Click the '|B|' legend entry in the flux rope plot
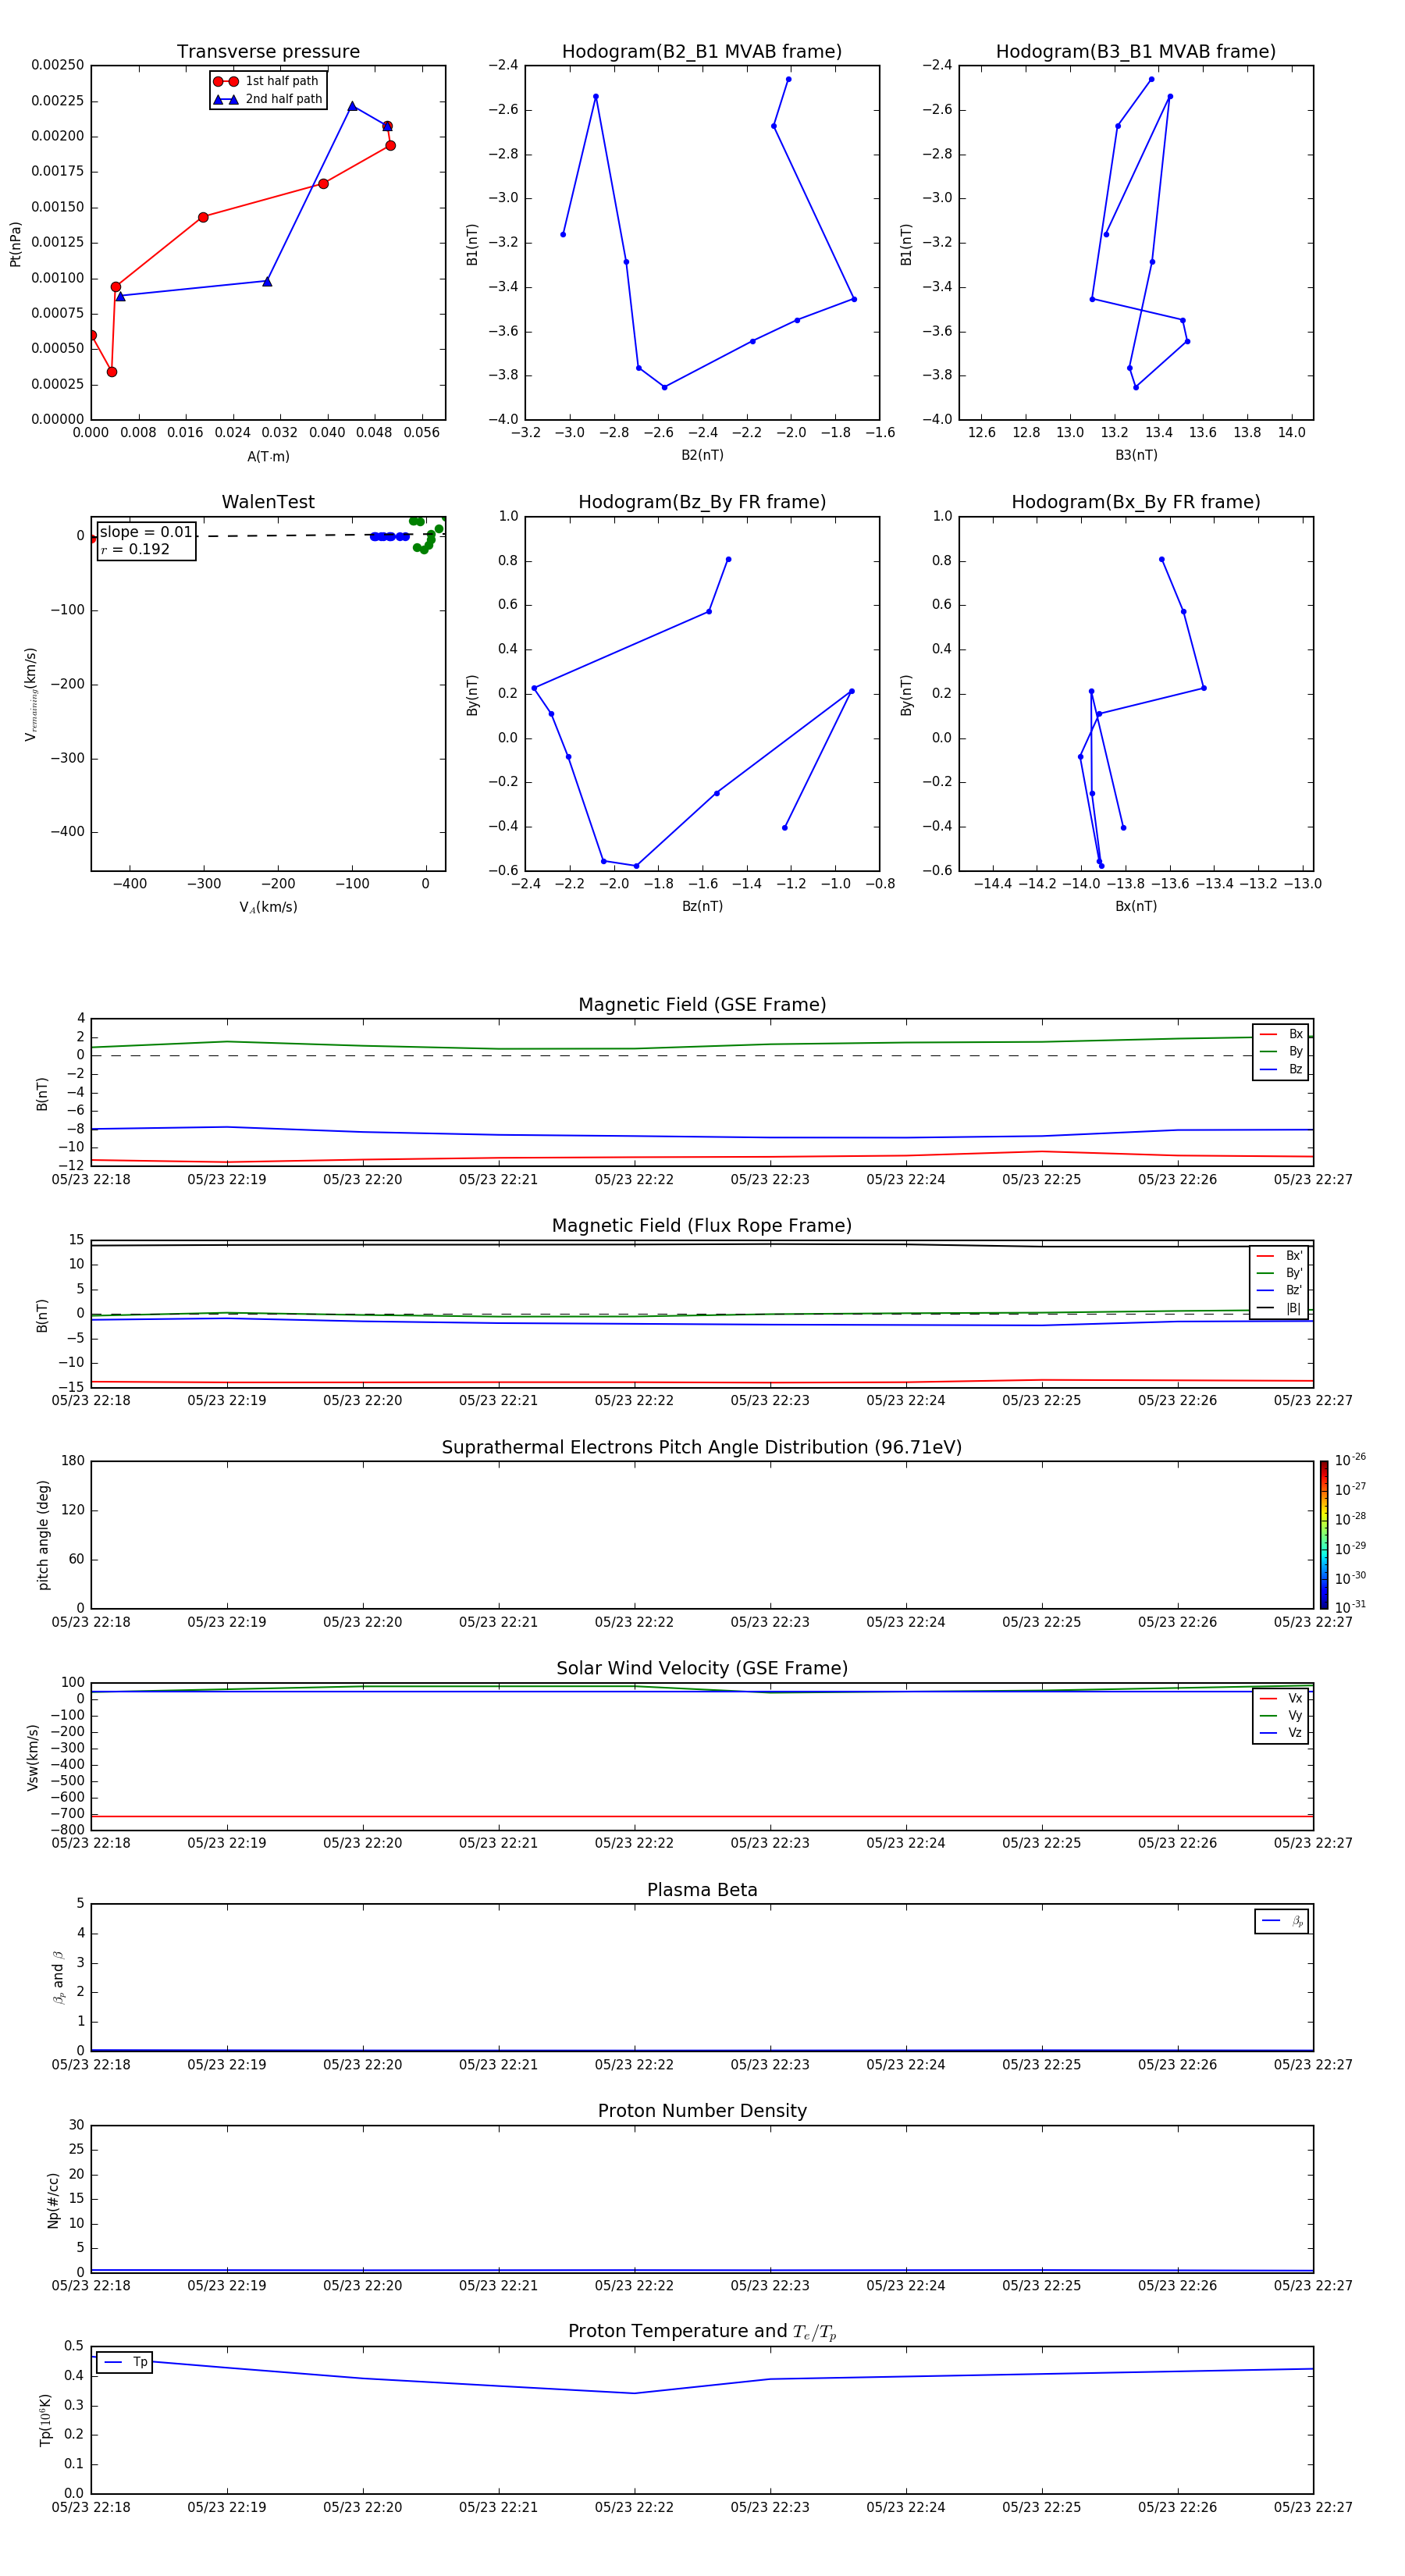 (x=1279, y=1308)
